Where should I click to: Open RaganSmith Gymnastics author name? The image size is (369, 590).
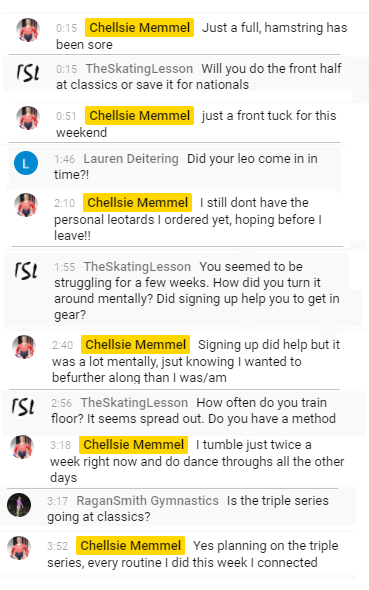pos(147,500)
